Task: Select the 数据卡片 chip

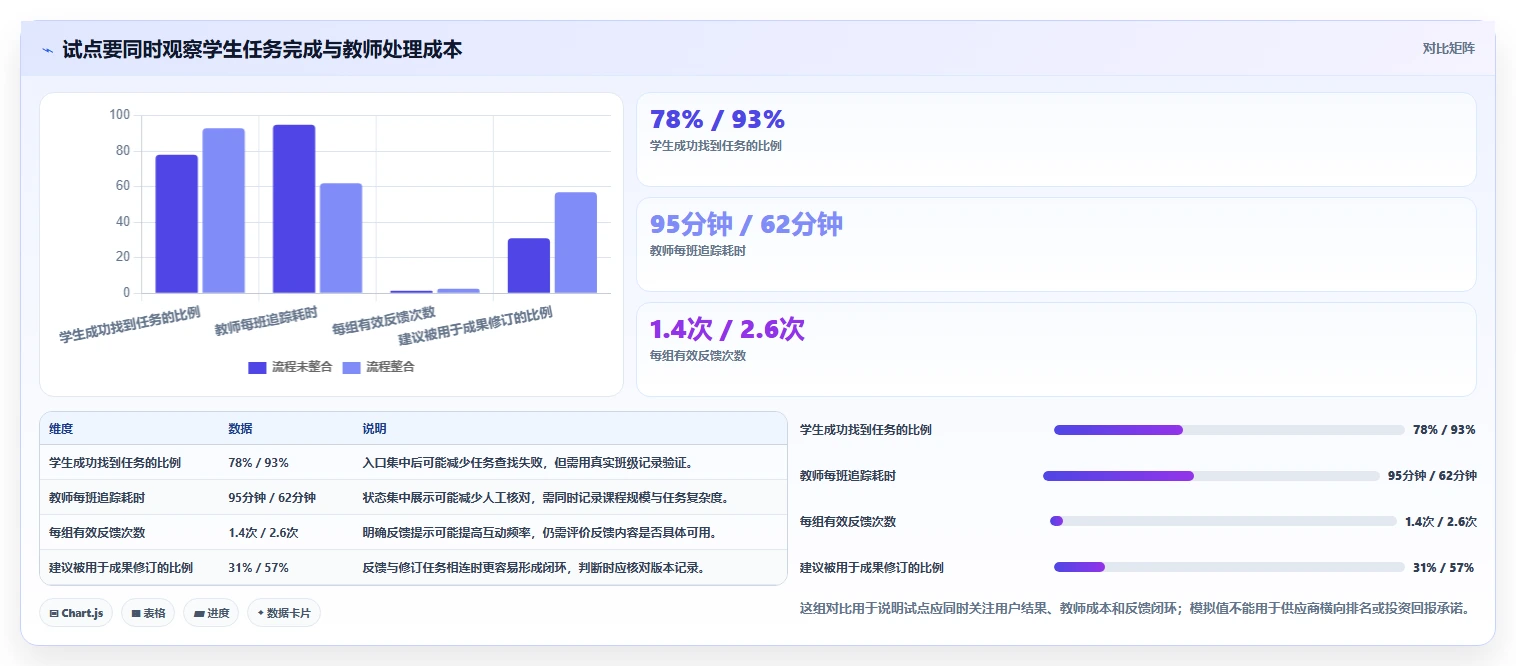Action: (284, 613)
